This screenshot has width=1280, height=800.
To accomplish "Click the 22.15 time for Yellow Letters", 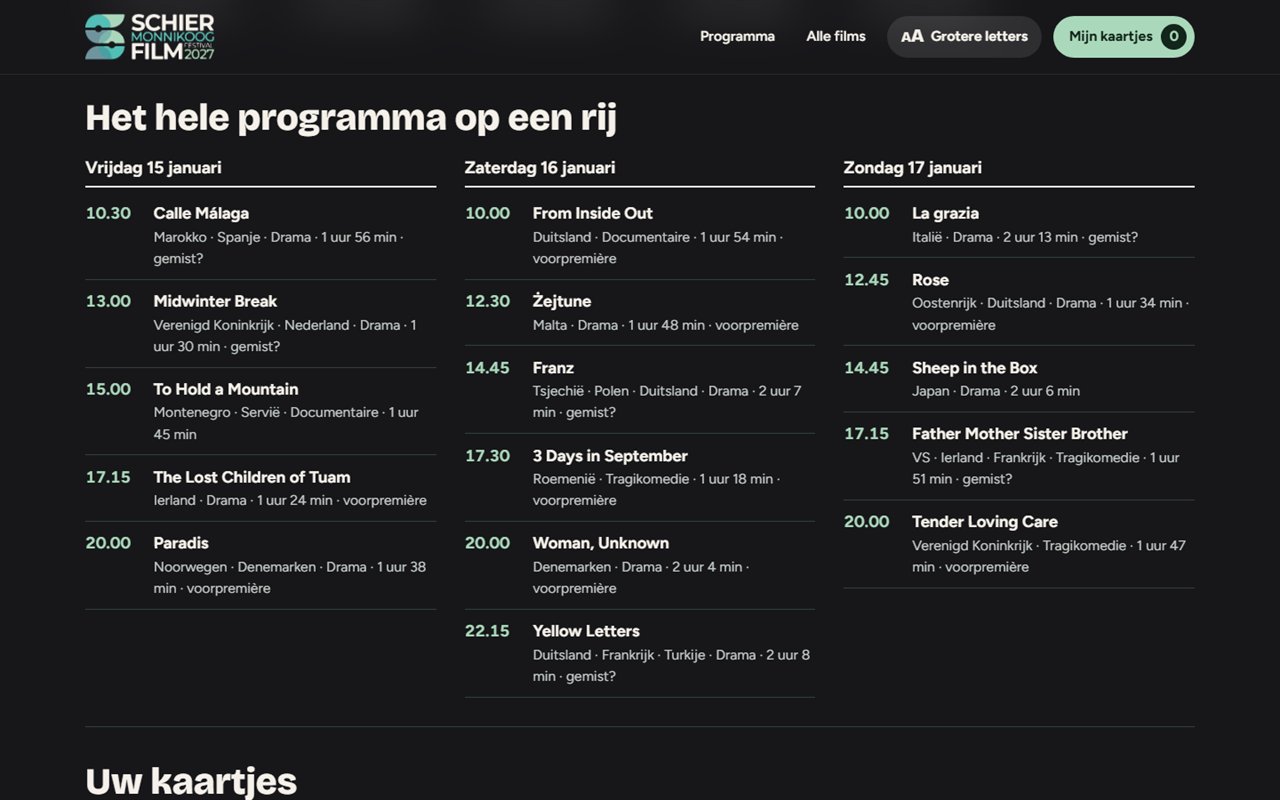I will click(x=487, y=631).
